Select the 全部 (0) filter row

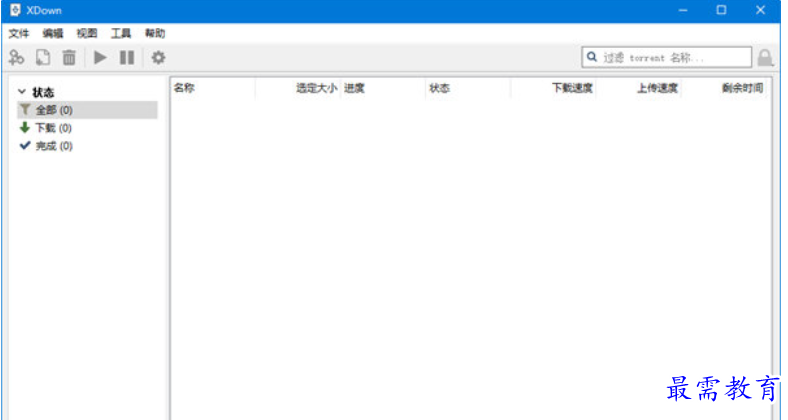pos(87,110)
